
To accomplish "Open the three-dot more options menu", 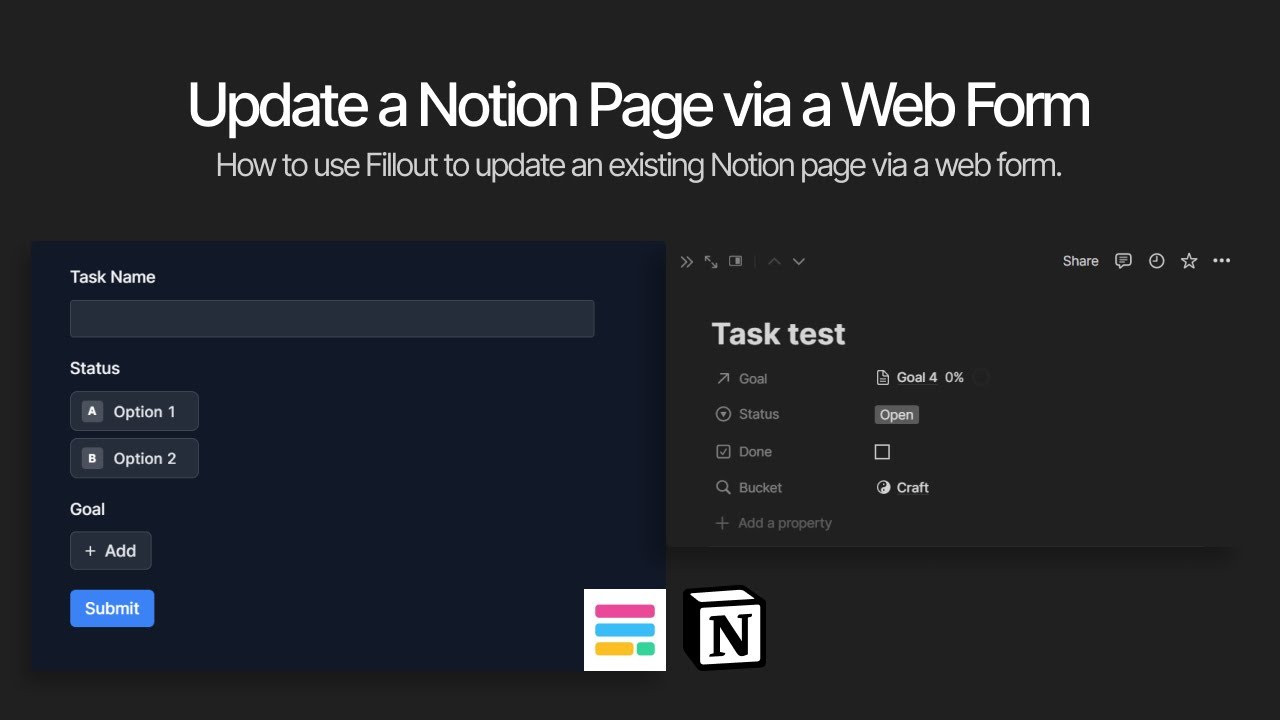I will coord(1221,261).
